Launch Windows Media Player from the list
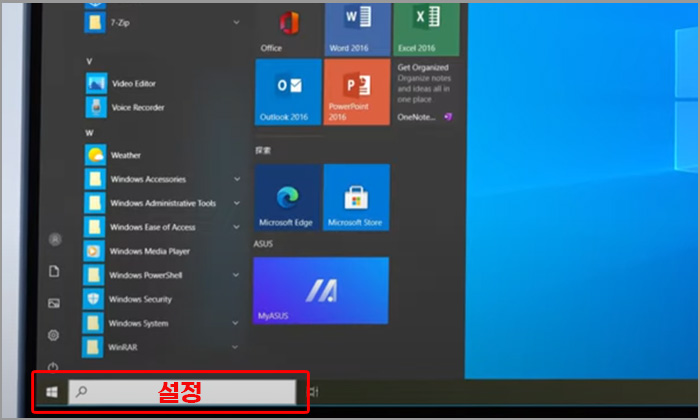The height and width of the screenshot is (420, 700). click(x=149, y=251)
